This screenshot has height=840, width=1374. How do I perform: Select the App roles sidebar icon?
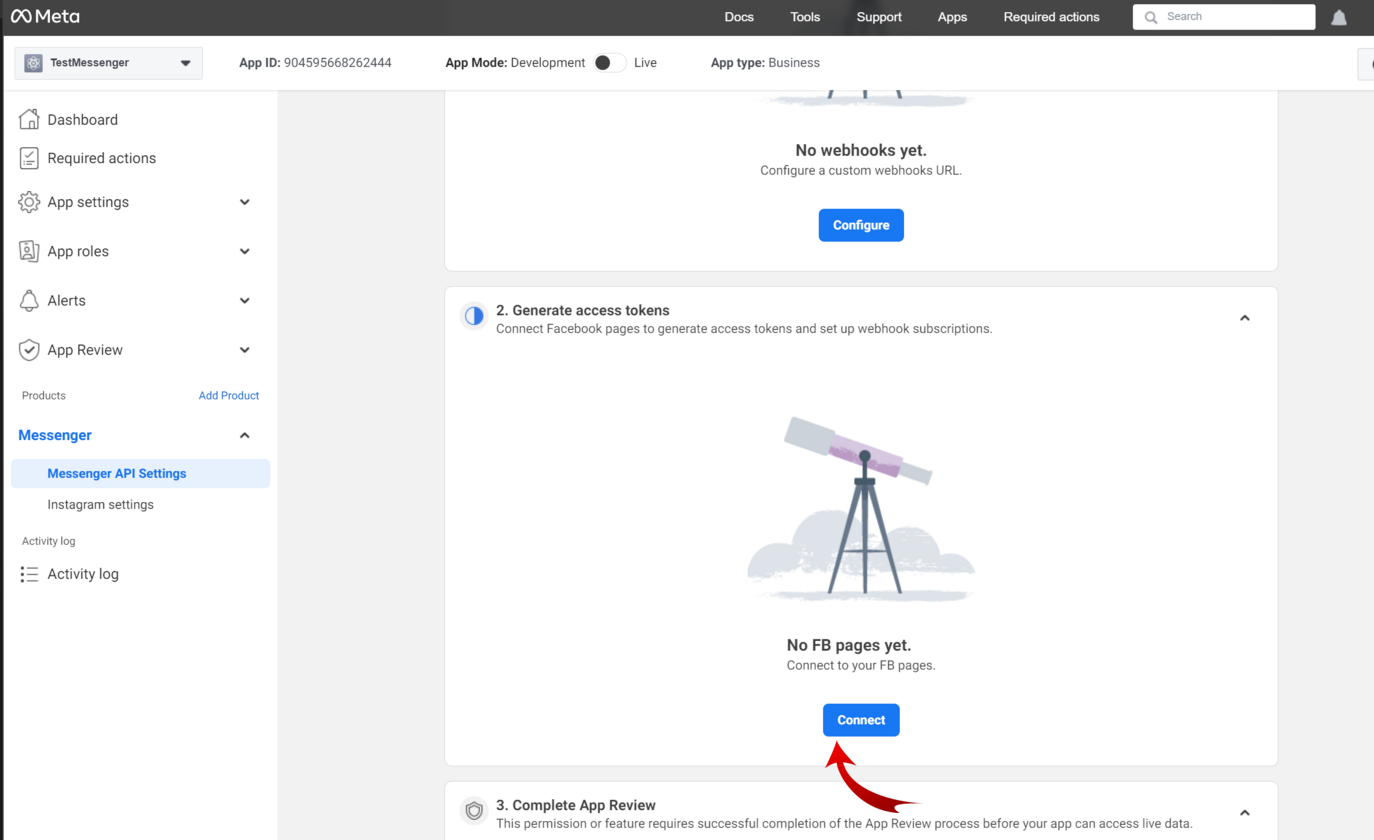pos(30,251)
